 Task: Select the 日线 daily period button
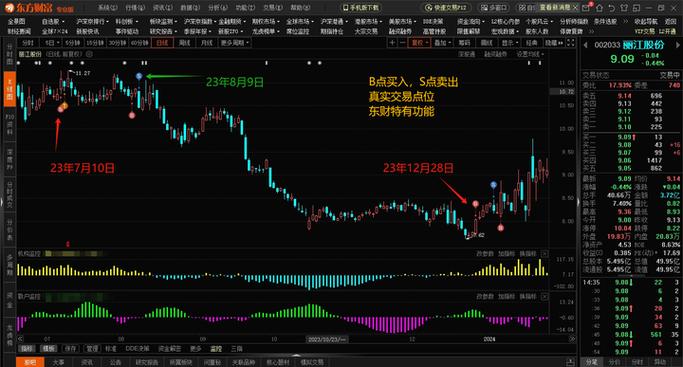click(162, 43)
